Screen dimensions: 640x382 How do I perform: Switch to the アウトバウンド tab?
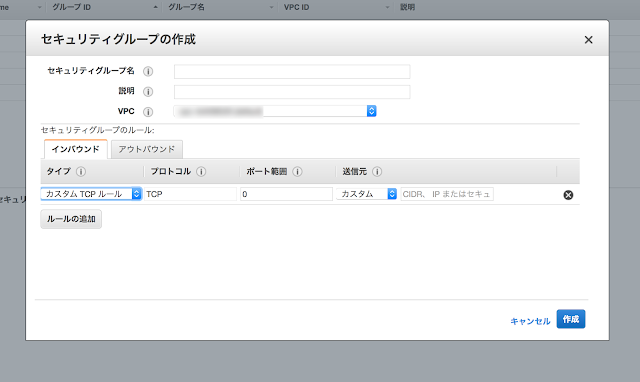(147, 149)
